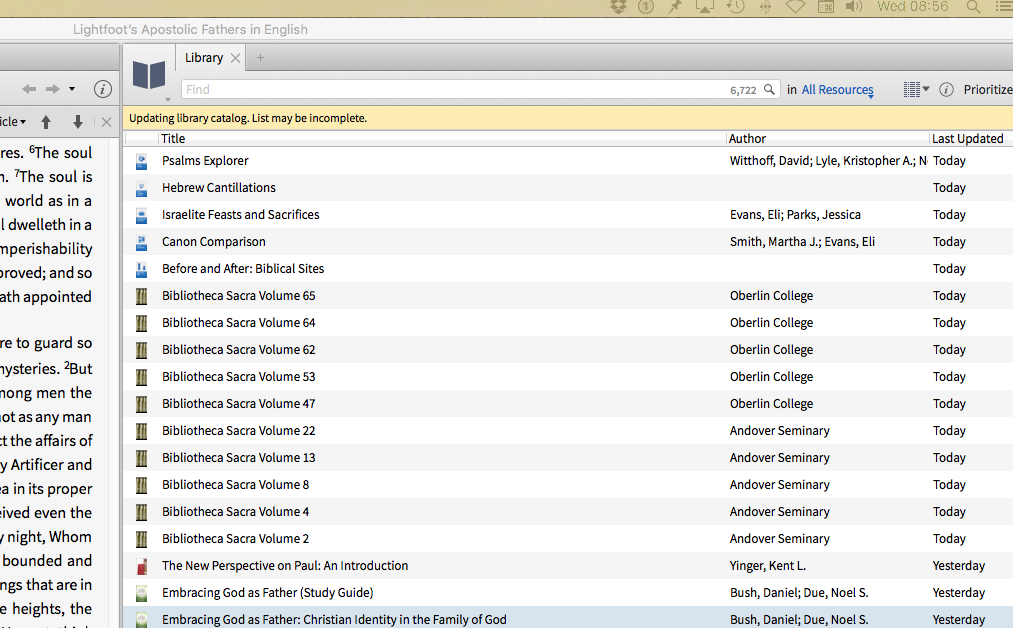The image size is (1013, 628).
Task: Click author Smith, Martha J.; Evans, Eli
Action: [802, 242]
